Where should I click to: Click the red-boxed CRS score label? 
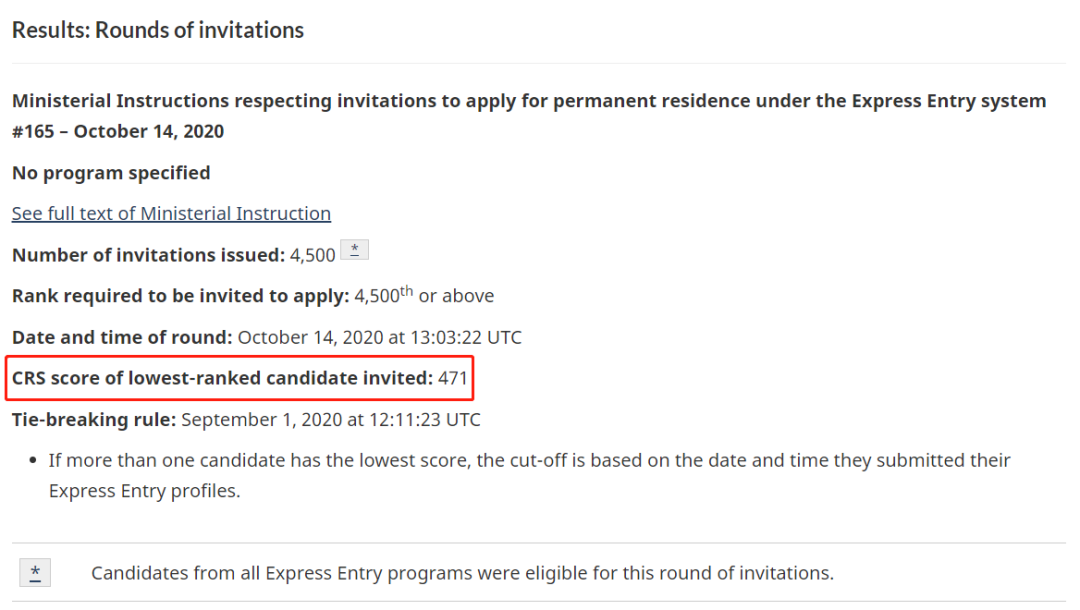(x=222, y=378)
